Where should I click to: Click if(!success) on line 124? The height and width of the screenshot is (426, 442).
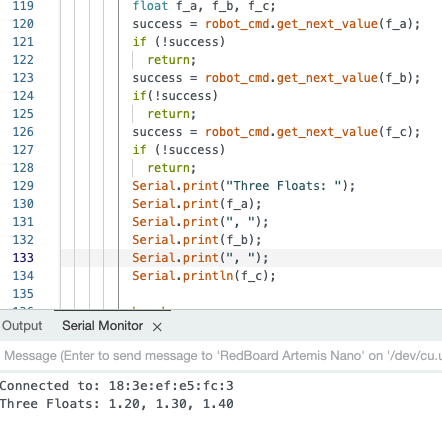tap(175, 96)
